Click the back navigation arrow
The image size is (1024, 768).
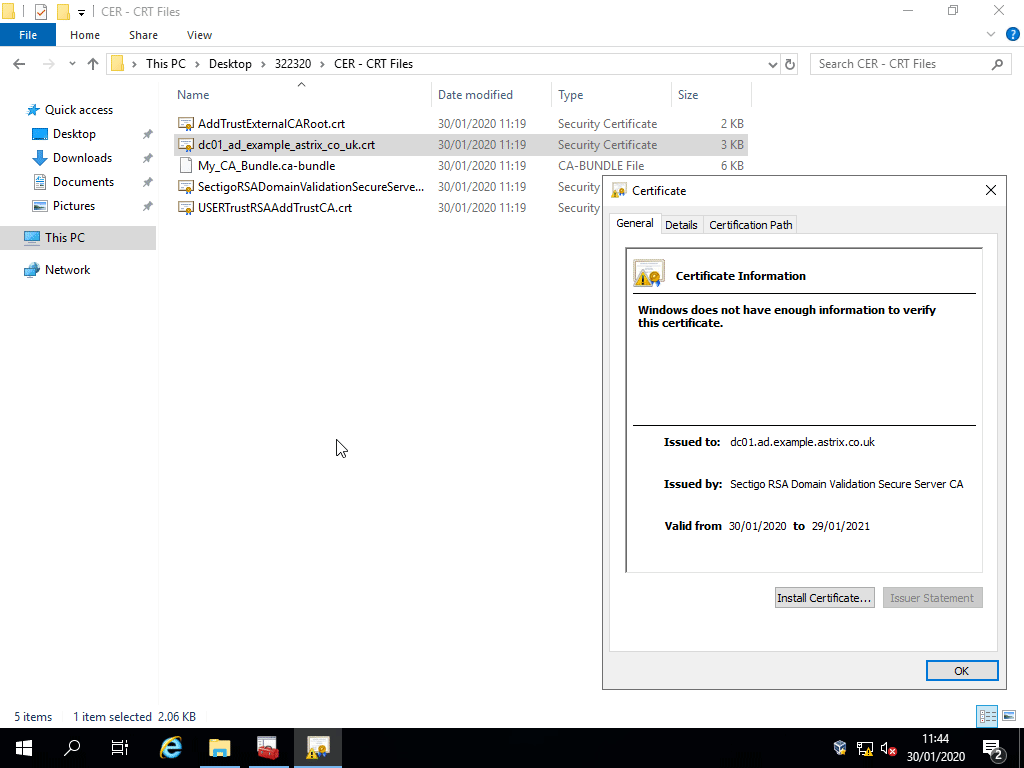point(18,63)
